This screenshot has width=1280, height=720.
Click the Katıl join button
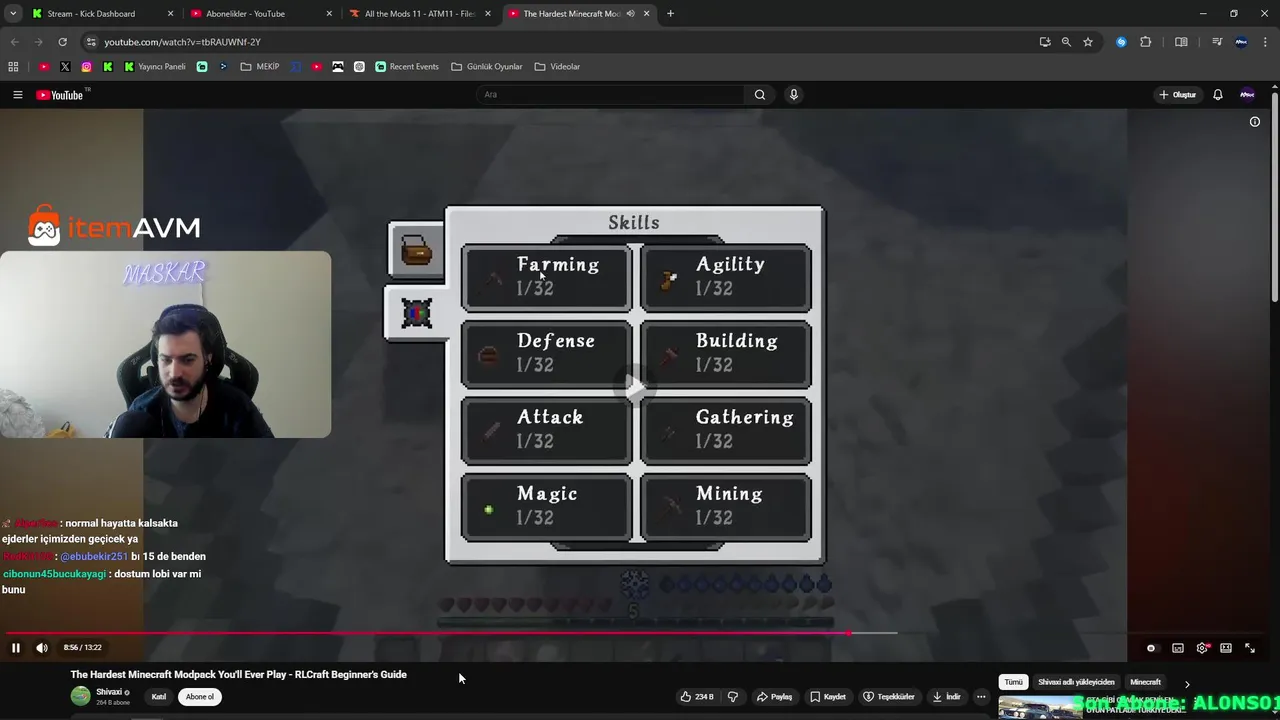[158, 697]
